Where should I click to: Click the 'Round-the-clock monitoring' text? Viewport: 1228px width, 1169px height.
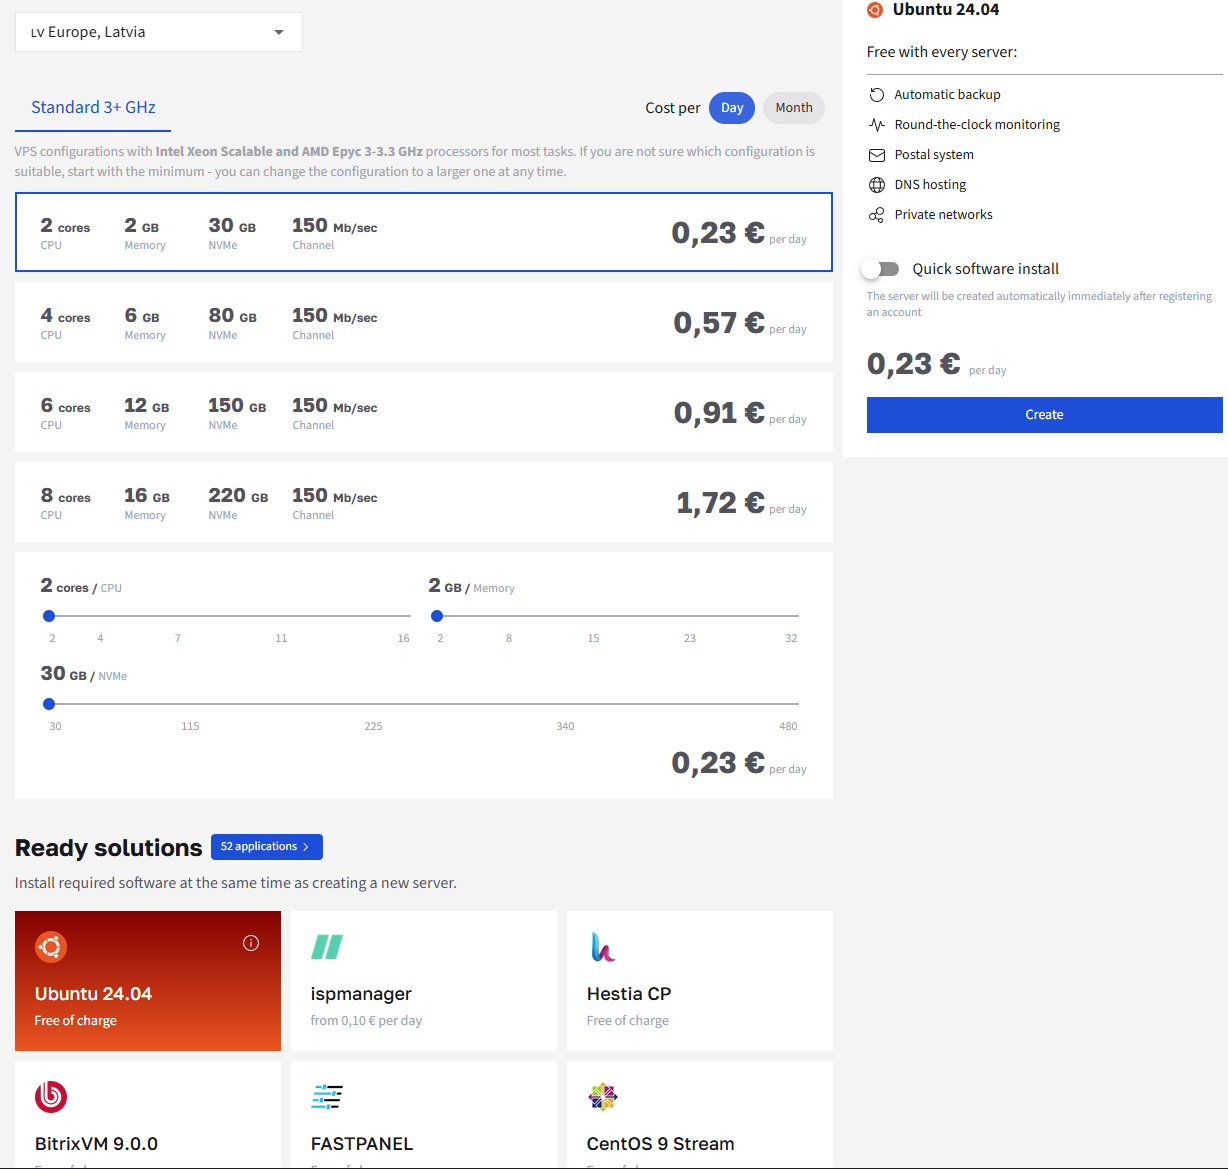[x=977, y=124]
